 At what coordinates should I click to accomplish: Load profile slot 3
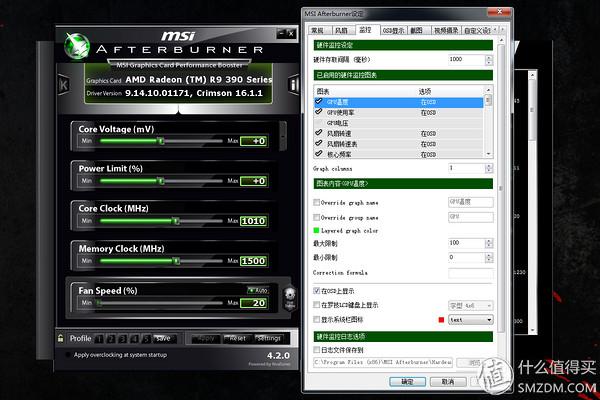pyautogui.click(x=122, y=338)
